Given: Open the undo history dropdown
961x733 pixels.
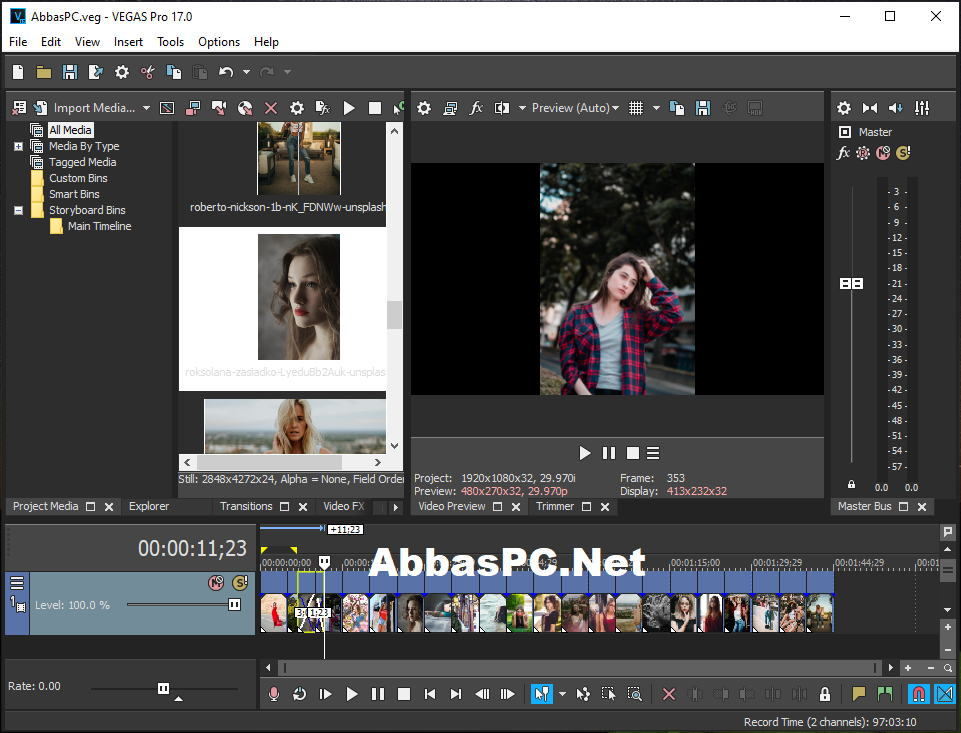Looking at the screenshot, I should click(246, 72).
